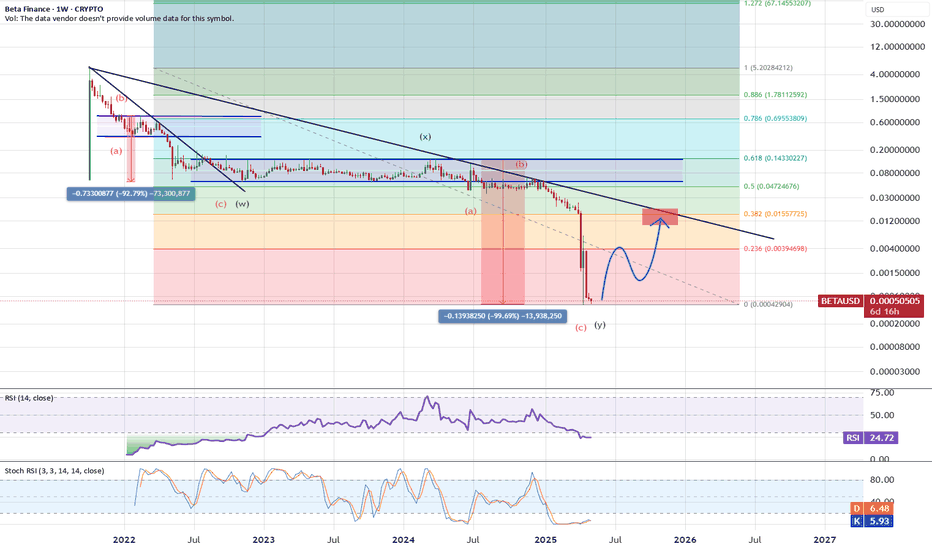Click the (x) Elliott wave label
Viewport: 932px width, 550px height.
pyautogui.click(x=425, y=137)
